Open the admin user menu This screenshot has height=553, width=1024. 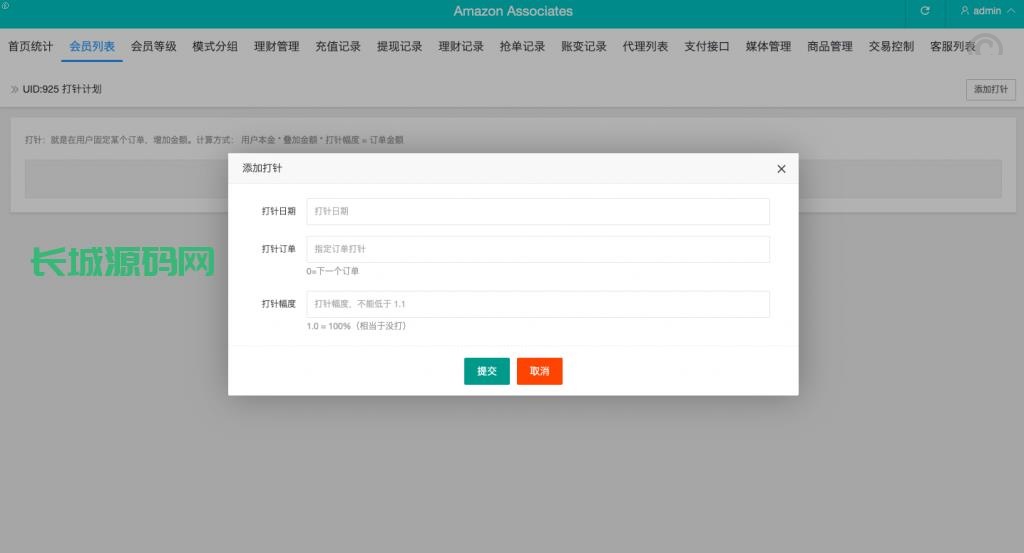(x=981, y=11)
